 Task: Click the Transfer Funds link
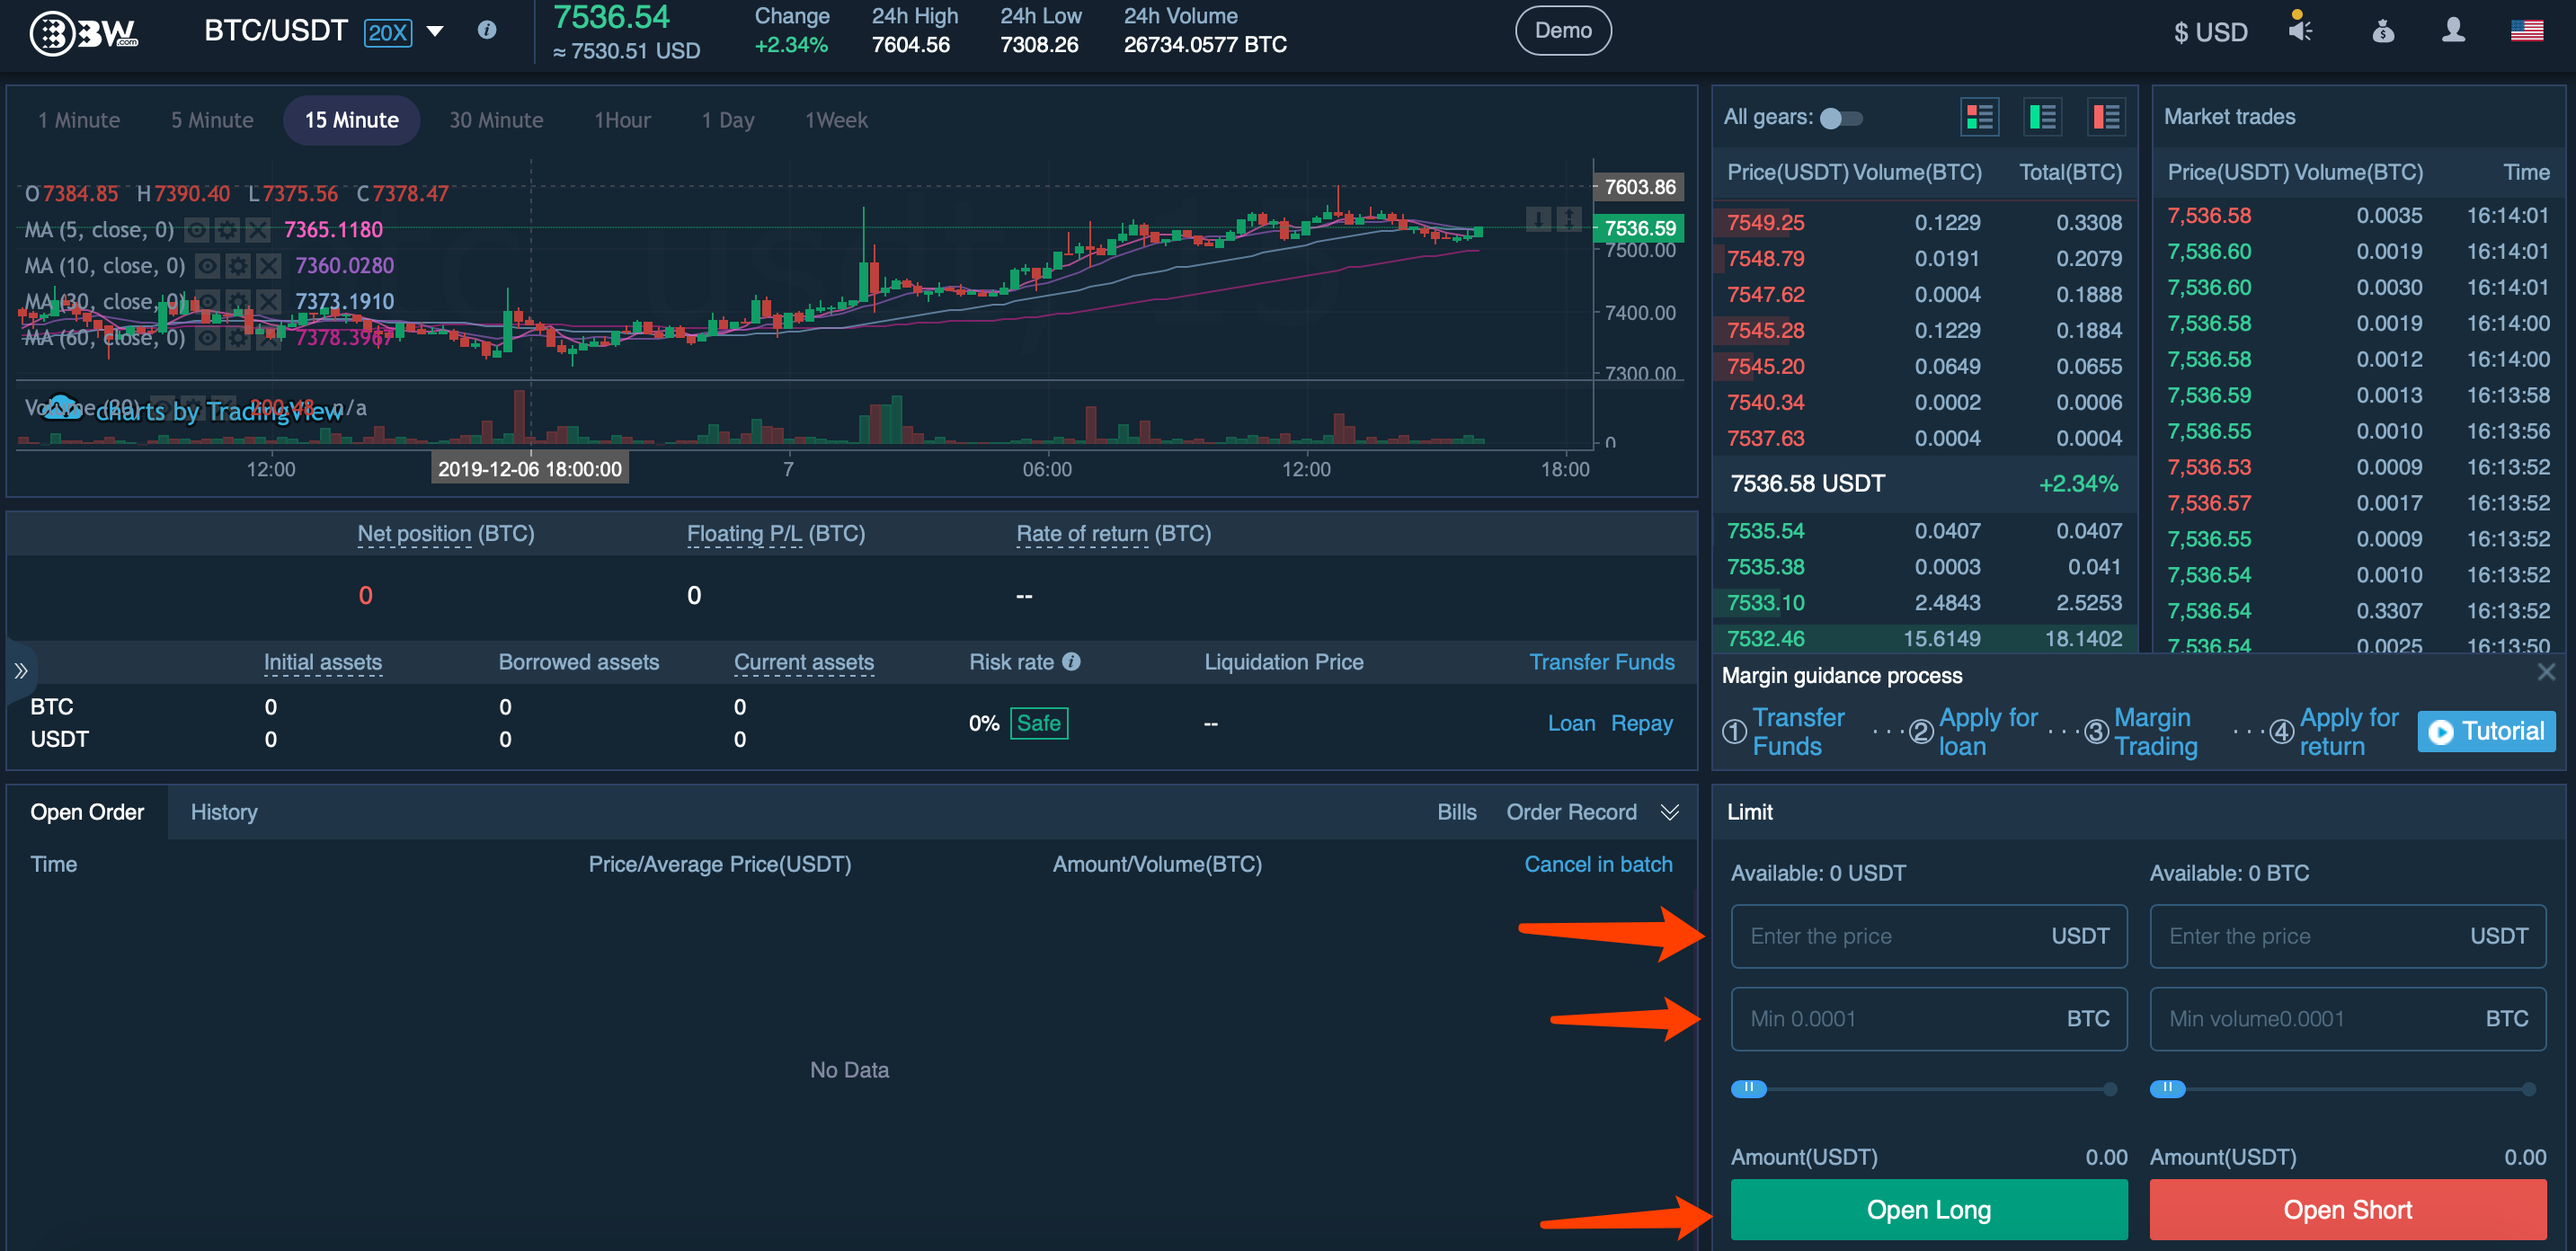[x=1601, y=662]
